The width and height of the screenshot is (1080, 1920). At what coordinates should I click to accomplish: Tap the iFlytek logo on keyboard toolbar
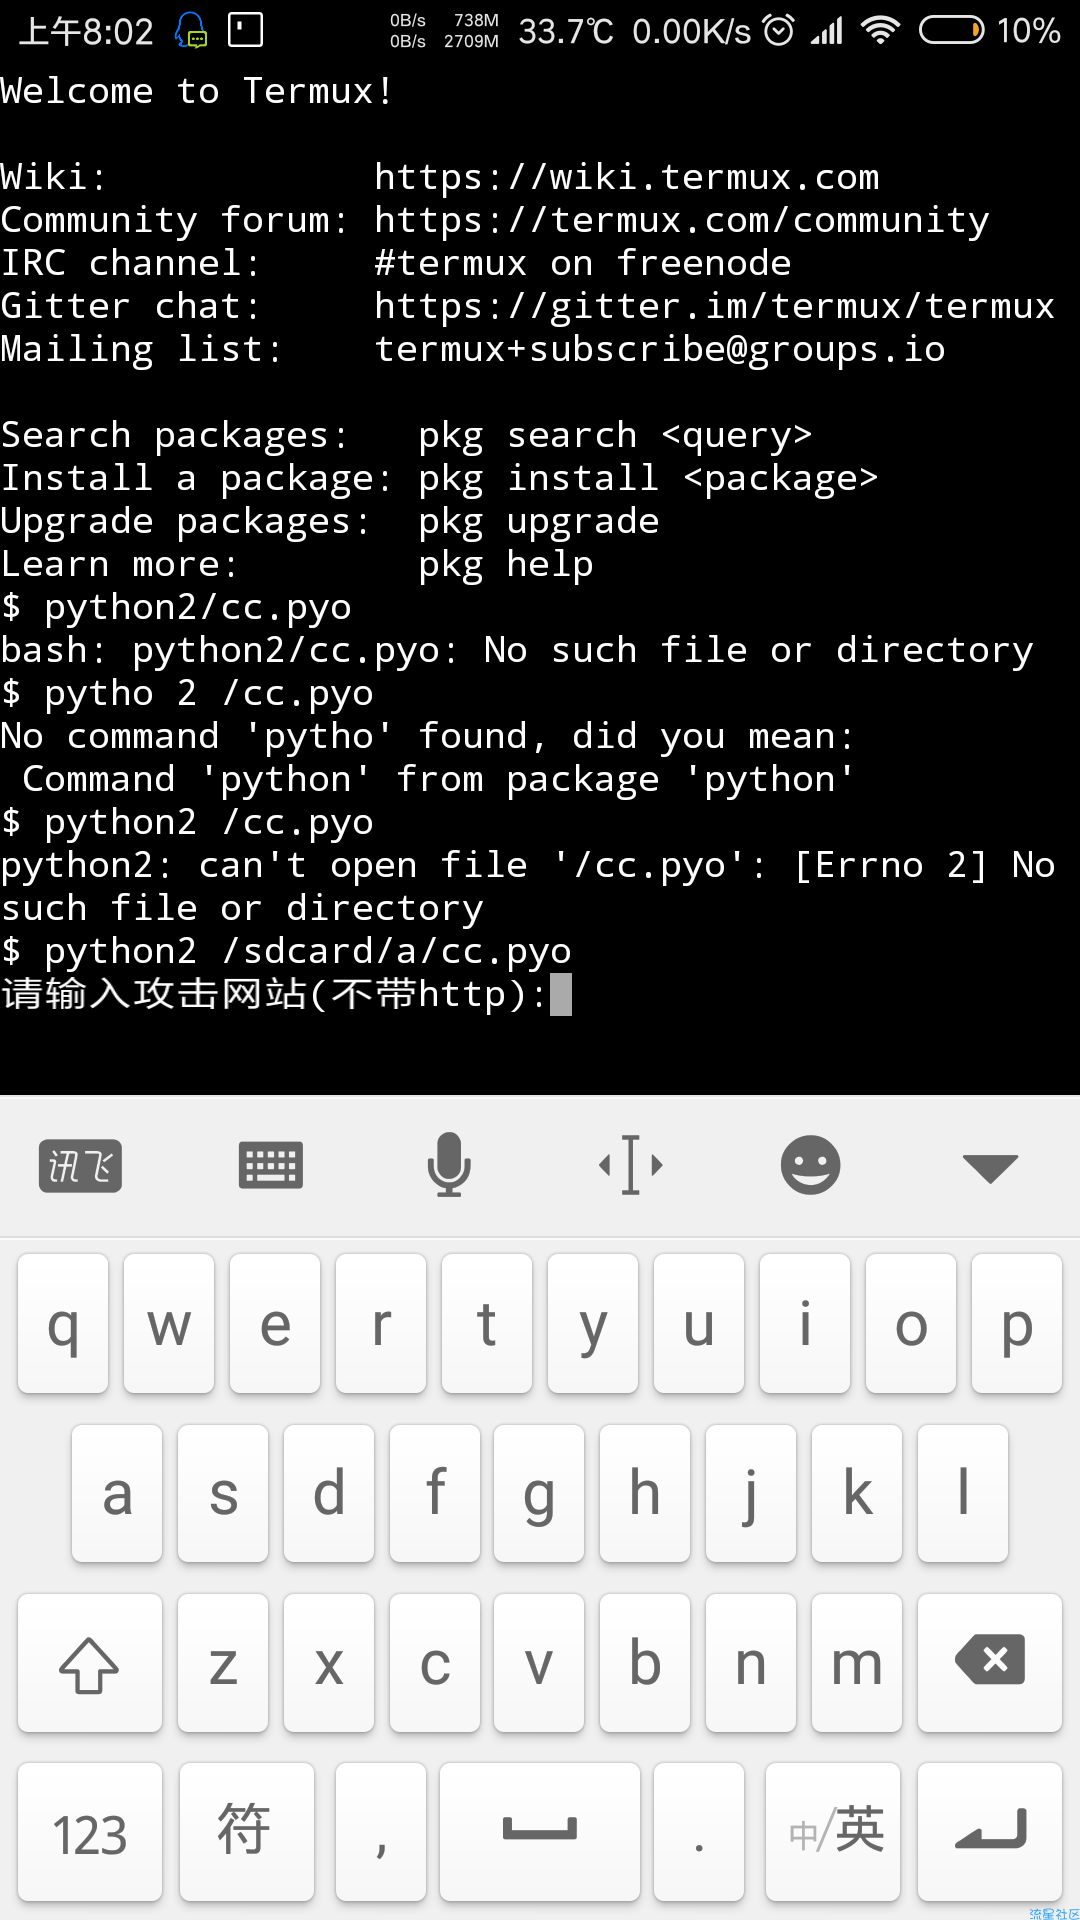coord(80,1166)
